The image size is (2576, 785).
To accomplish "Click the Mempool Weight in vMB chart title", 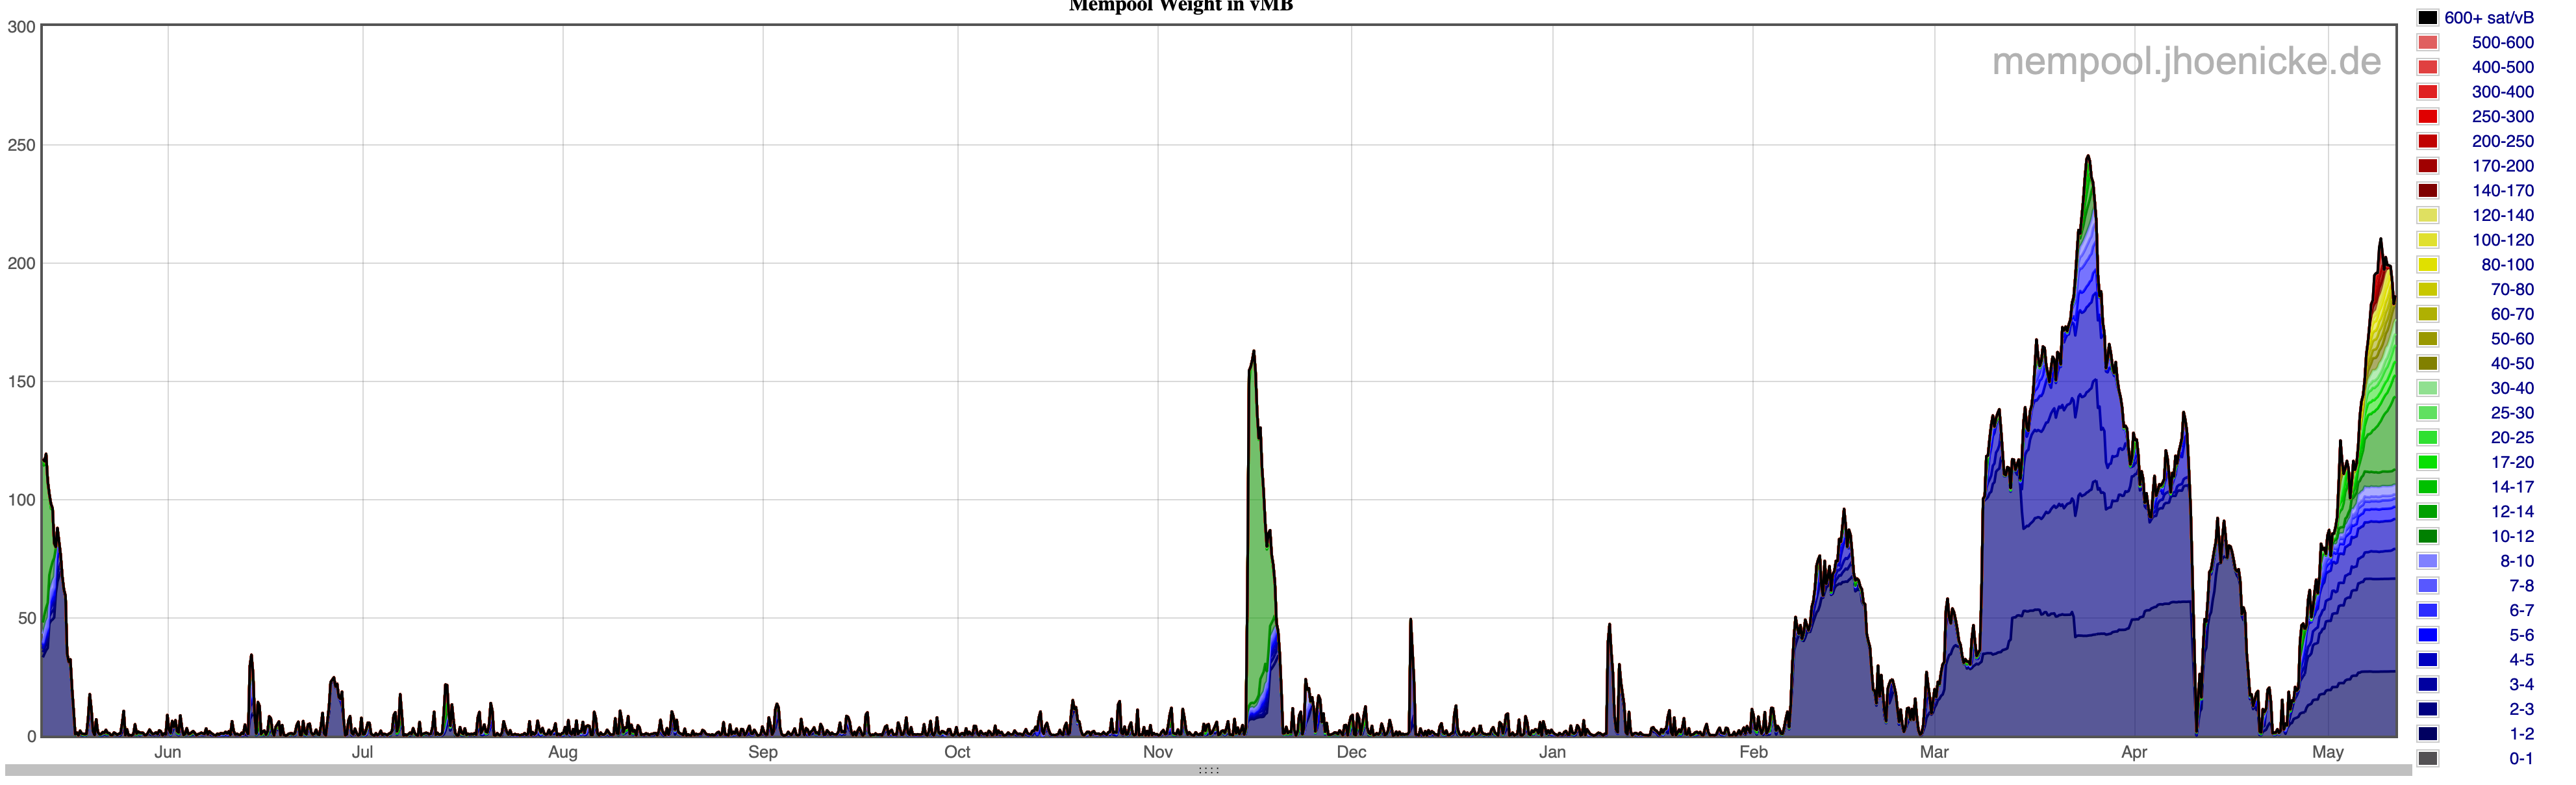I will tap(1181, 6).
